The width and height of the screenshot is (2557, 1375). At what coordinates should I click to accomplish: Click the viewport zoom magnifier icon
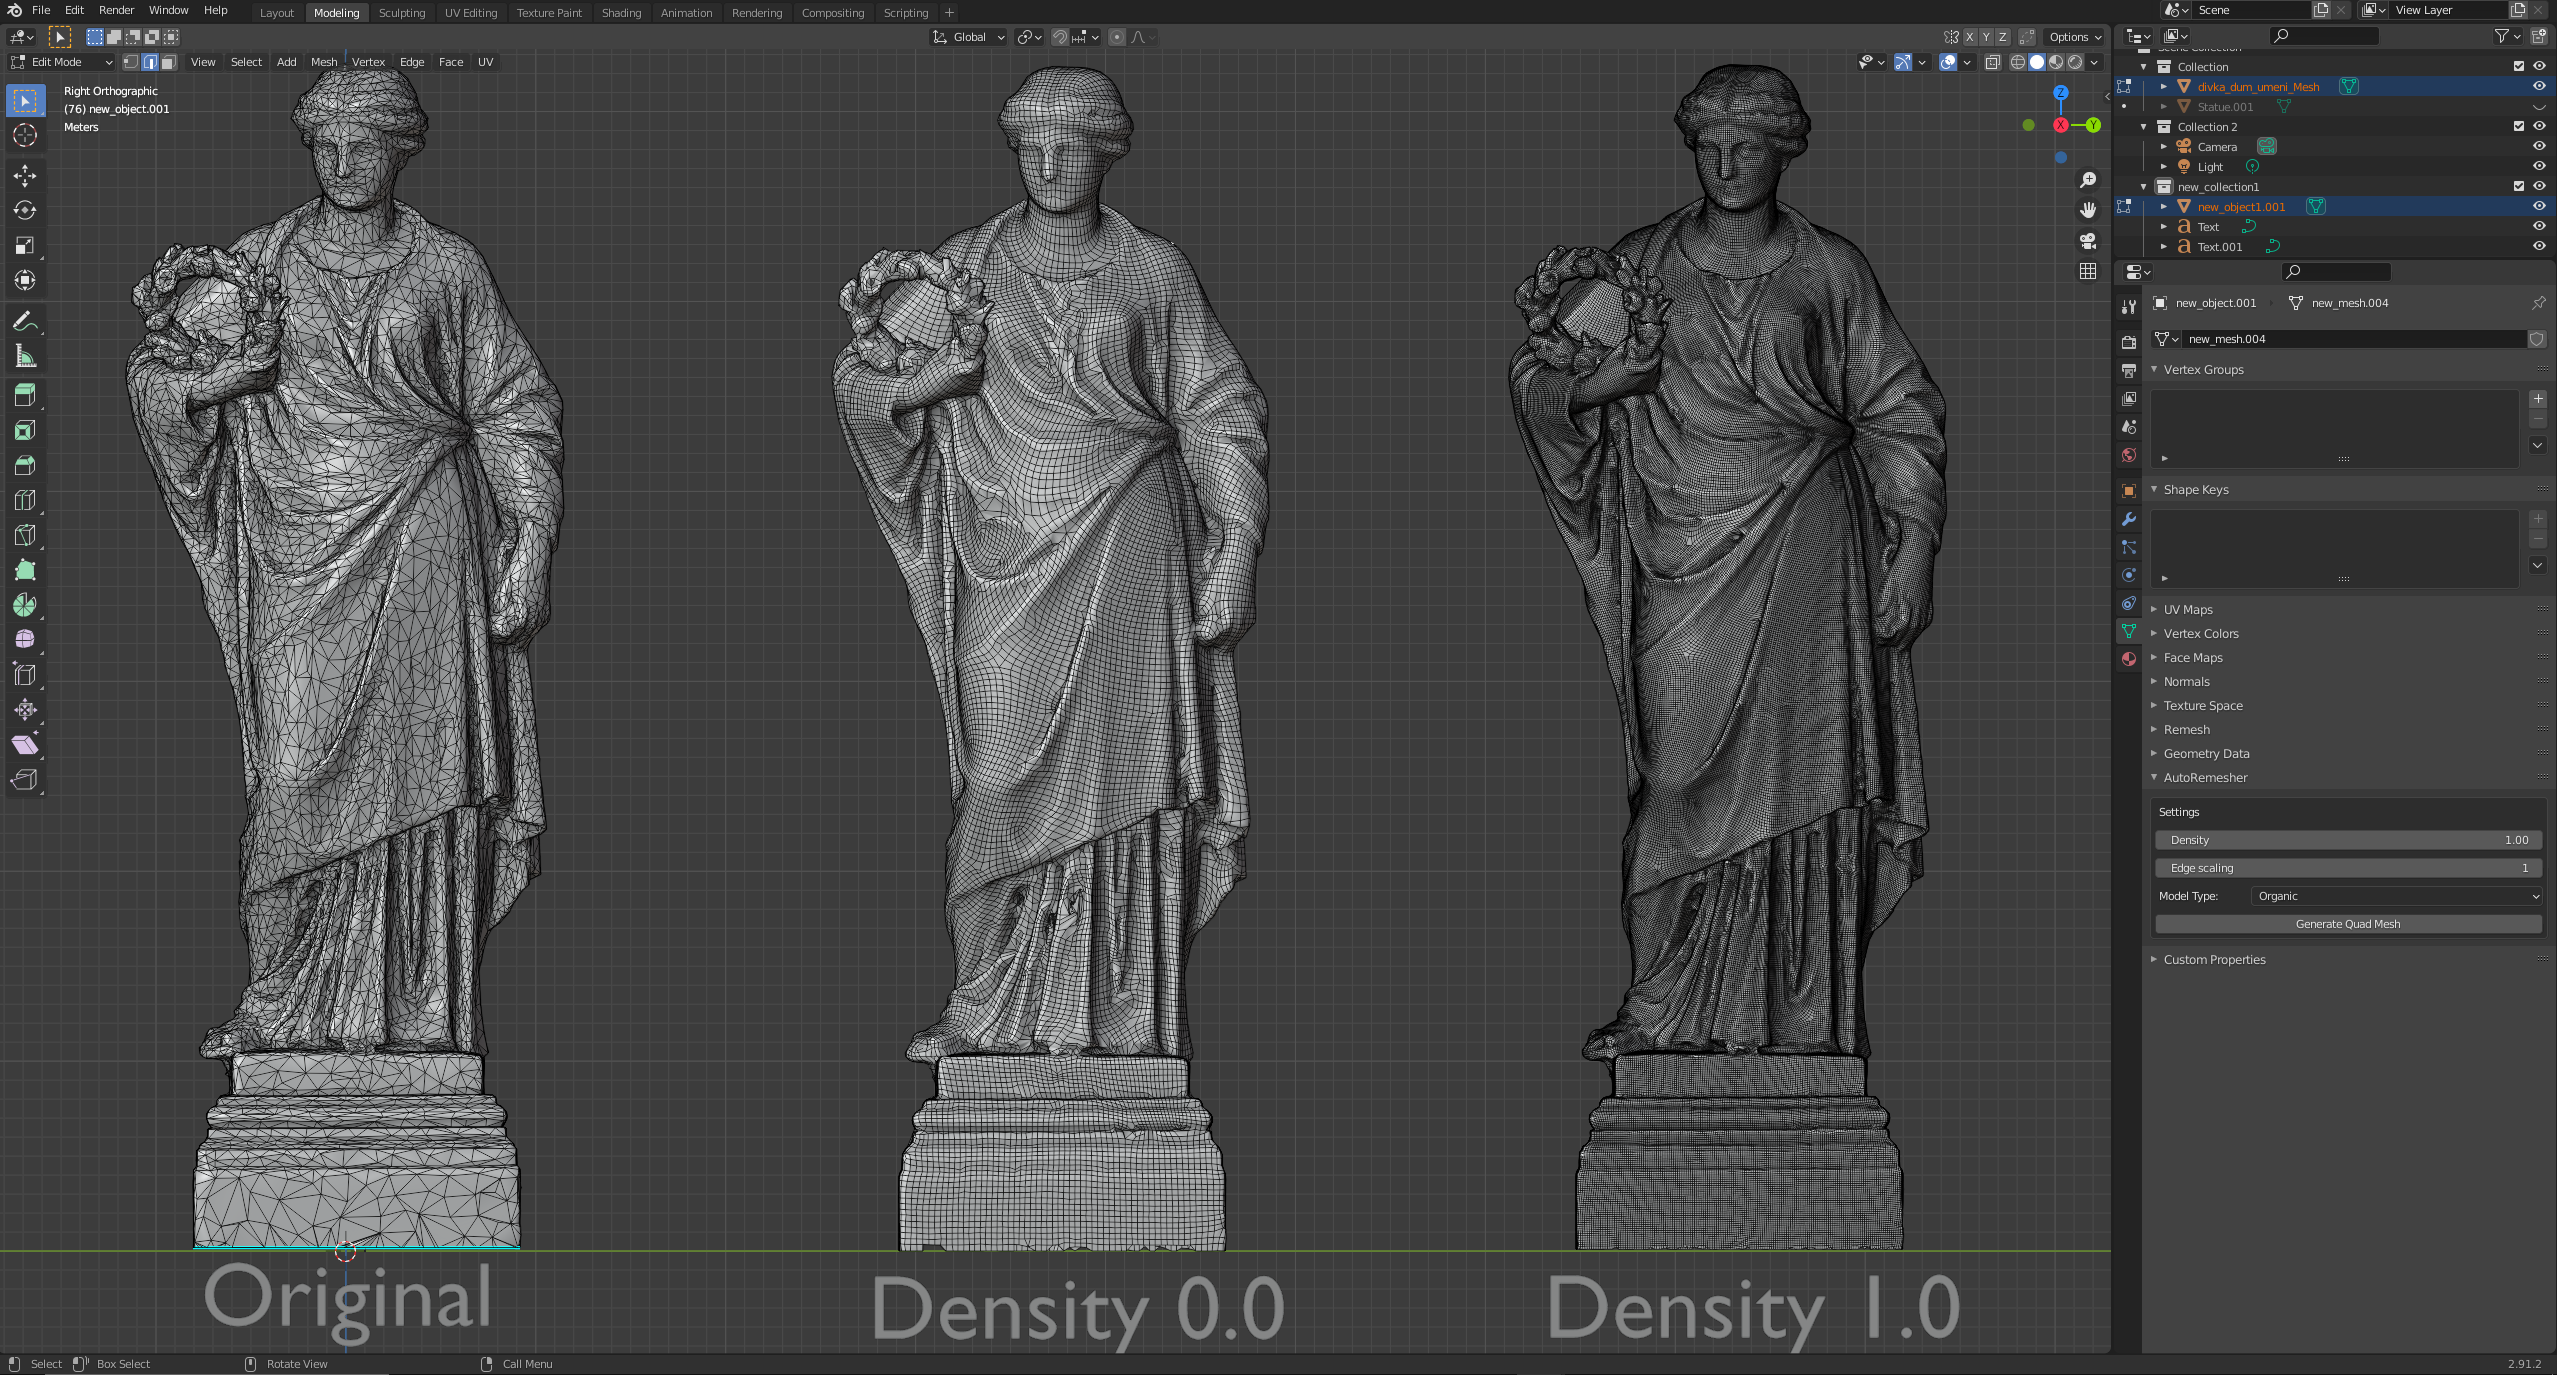point(2088,180)
